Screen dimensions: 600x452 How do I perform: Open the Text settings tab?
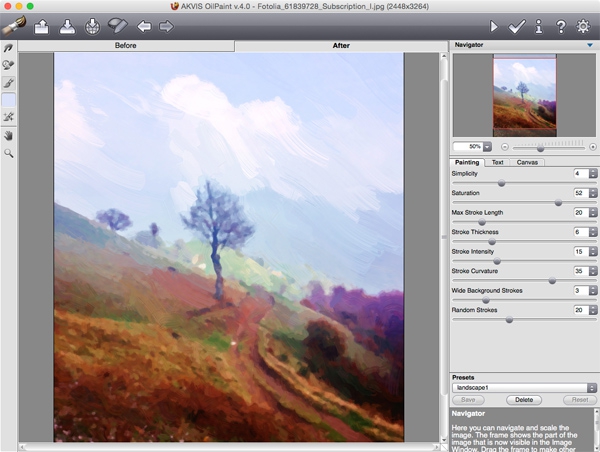(x=497, y=162)
